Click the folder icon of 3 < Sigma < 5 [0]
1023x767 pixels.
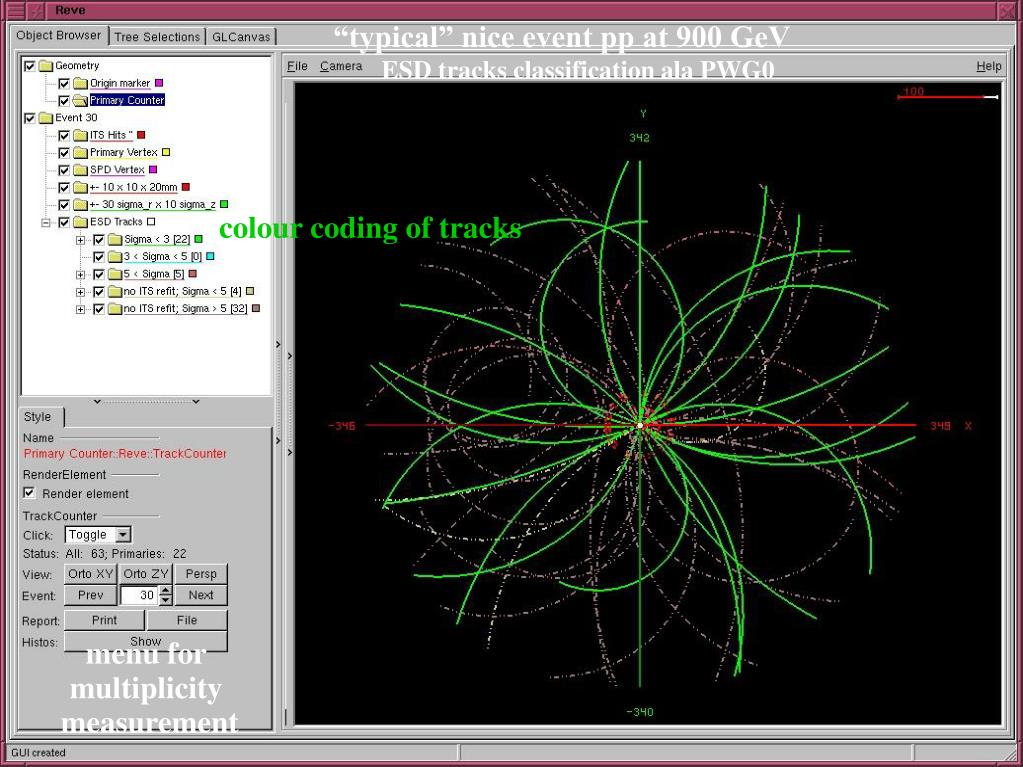click(x=115, y=257)
